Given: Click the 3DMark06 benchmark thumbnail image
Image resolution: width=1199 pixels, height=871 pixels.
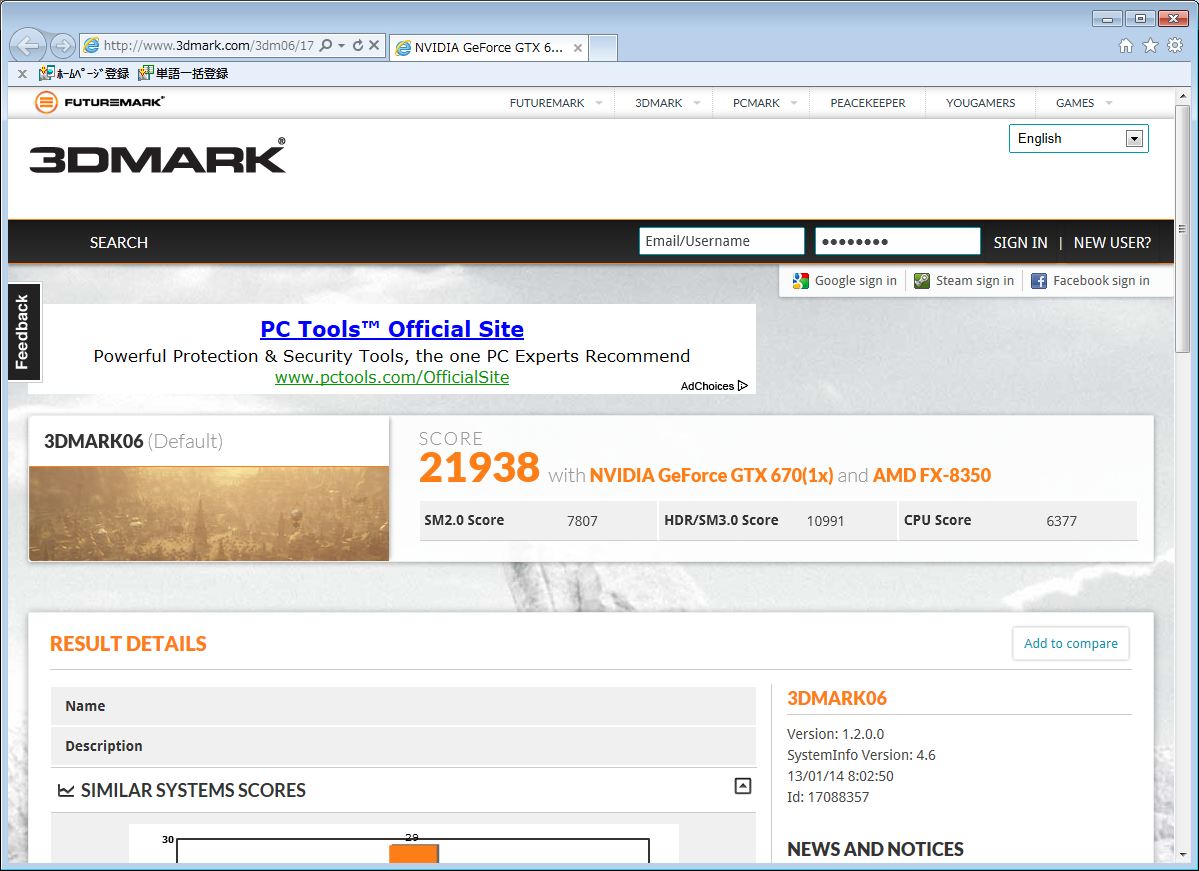Looking at the screenshot, I should coord(209,513).
